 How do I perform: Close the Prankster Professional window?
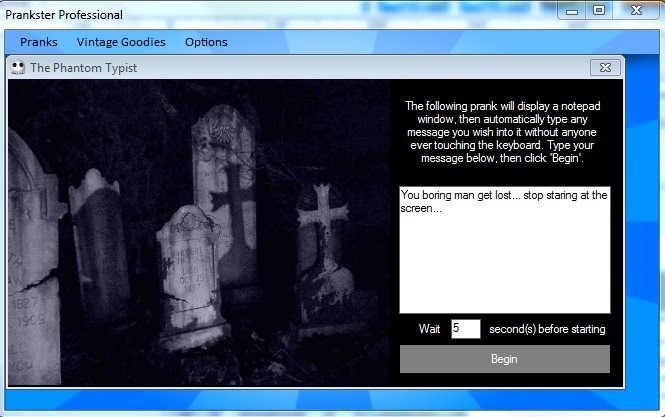pos(636,10)
